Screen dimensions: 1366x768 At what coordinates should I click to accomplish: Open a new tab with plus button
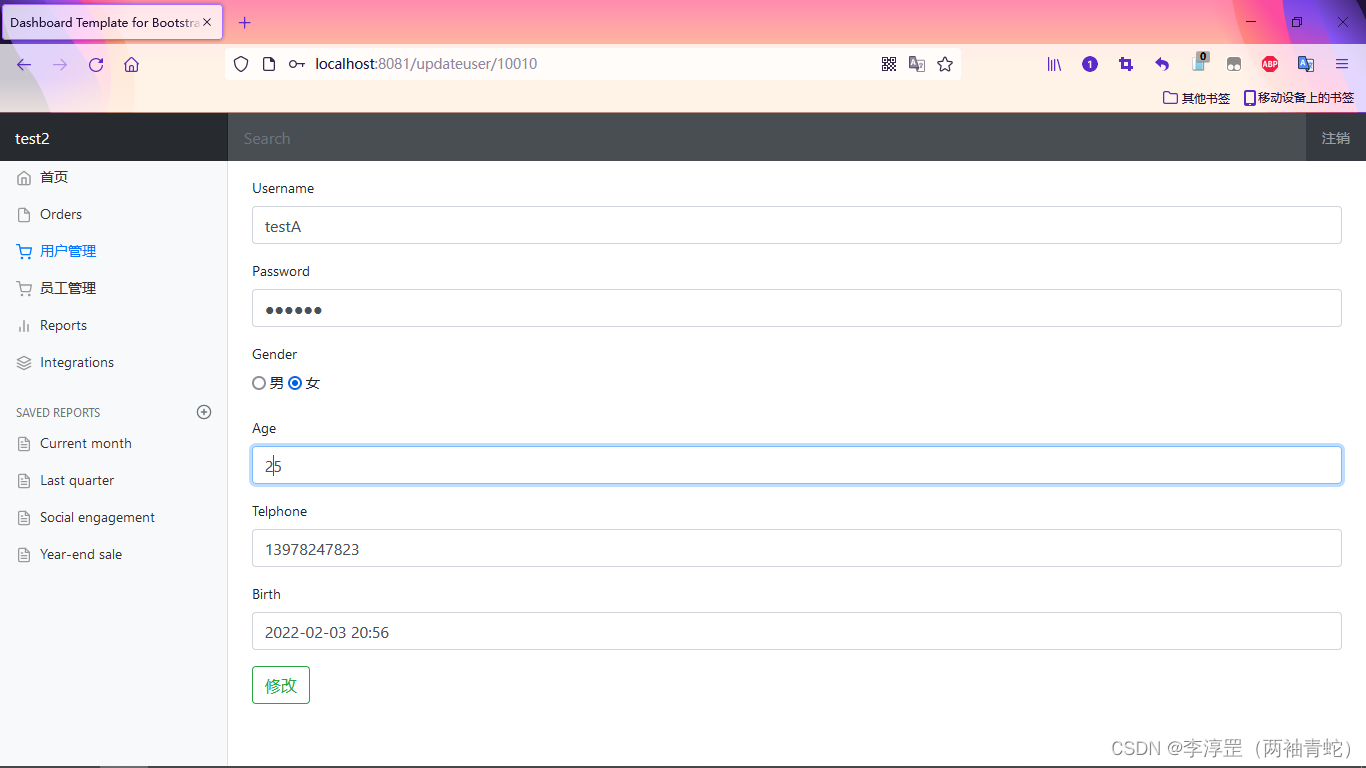pyautogui.click(x=245, y=22)
